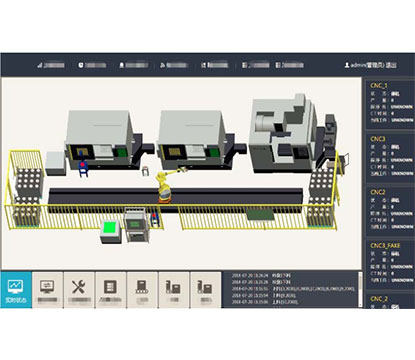The width and height of the screenshot is (415, 360).
Task: Open the RSS feed icon menu item
Action: tap(174, 65)
